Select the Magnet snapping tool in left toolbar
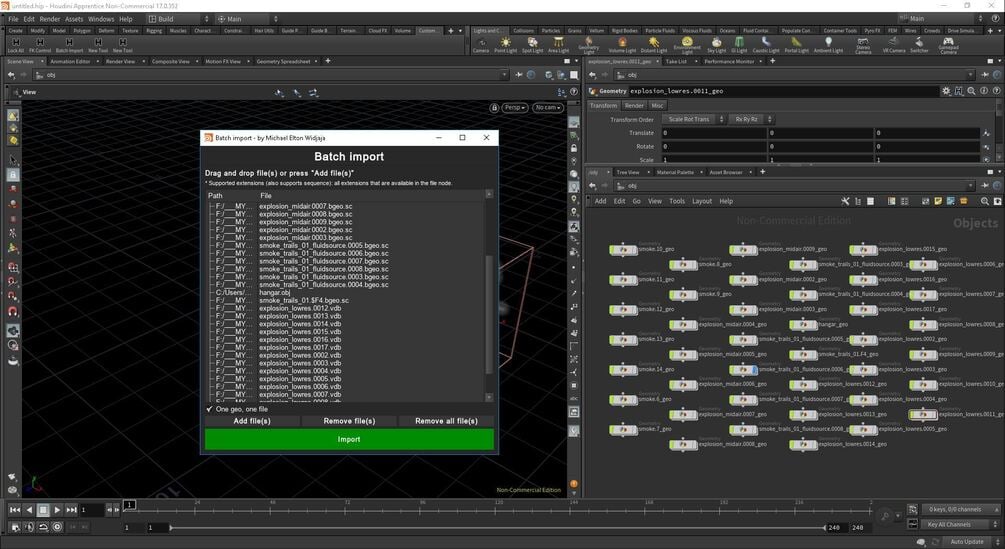 click(13, 312)
